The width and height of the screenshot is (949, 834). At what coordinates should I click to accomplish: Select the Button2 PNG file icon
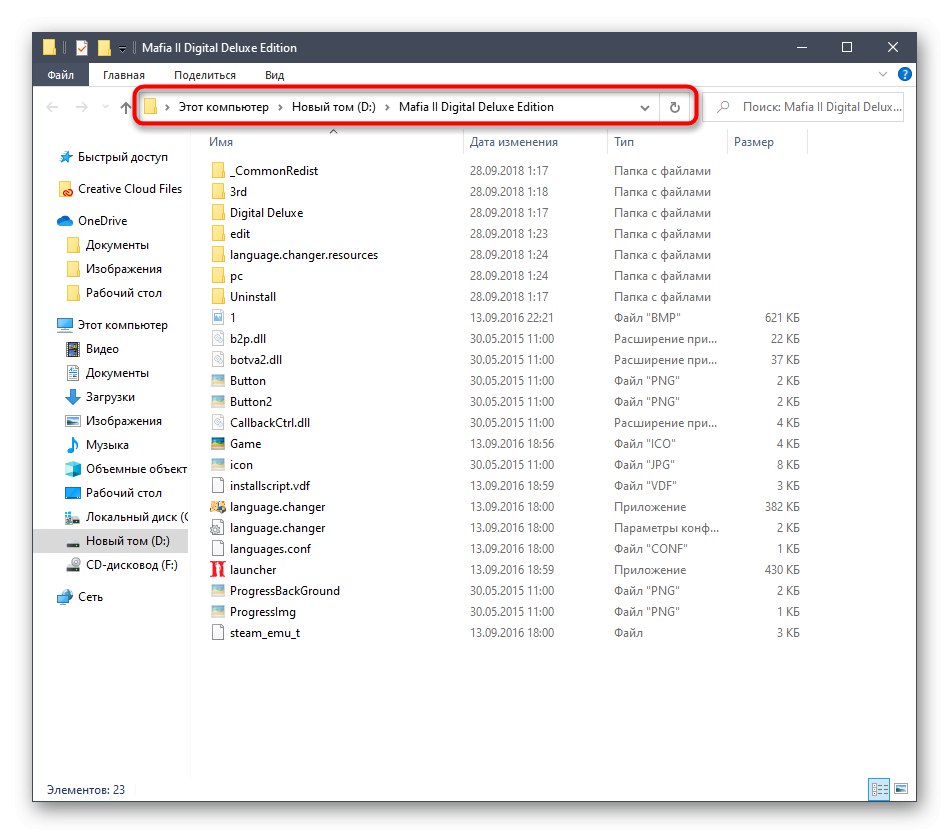[218, 402]
